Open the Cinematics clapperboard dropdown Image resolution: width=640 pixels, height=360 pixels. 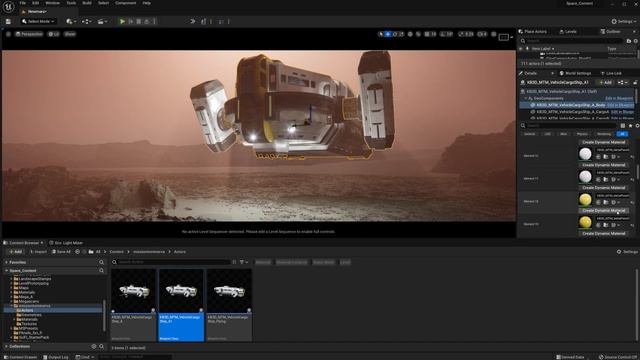(x=102, y=21)
